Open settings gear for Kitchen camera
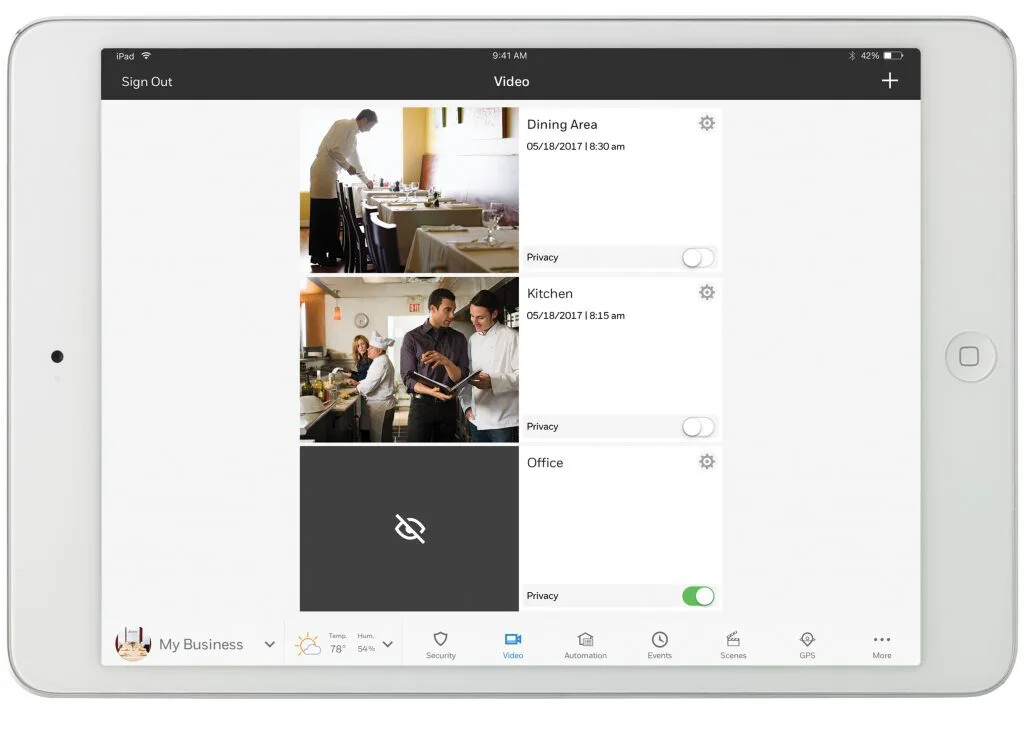This screenshot has height=753, width=1024. pyautogui.click(x=707, y=293)
